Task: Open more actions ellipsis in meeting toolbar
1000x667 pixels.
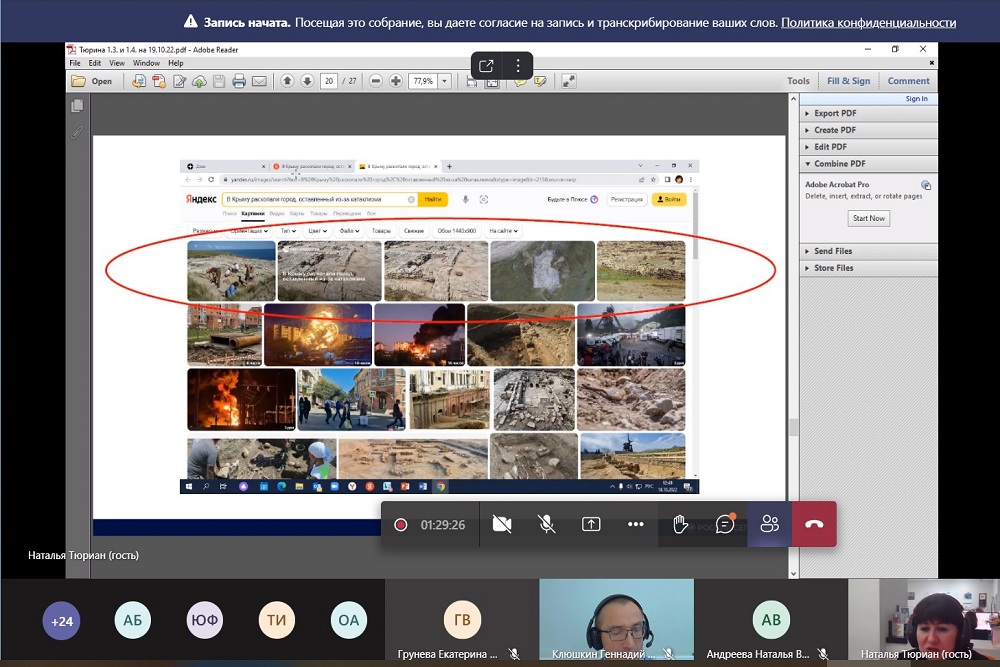Action: (636, 524)
